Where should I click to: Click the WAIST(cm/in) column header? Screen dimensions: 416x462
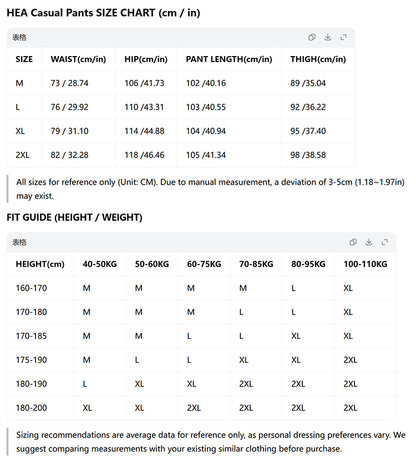[x=78, y=59]
